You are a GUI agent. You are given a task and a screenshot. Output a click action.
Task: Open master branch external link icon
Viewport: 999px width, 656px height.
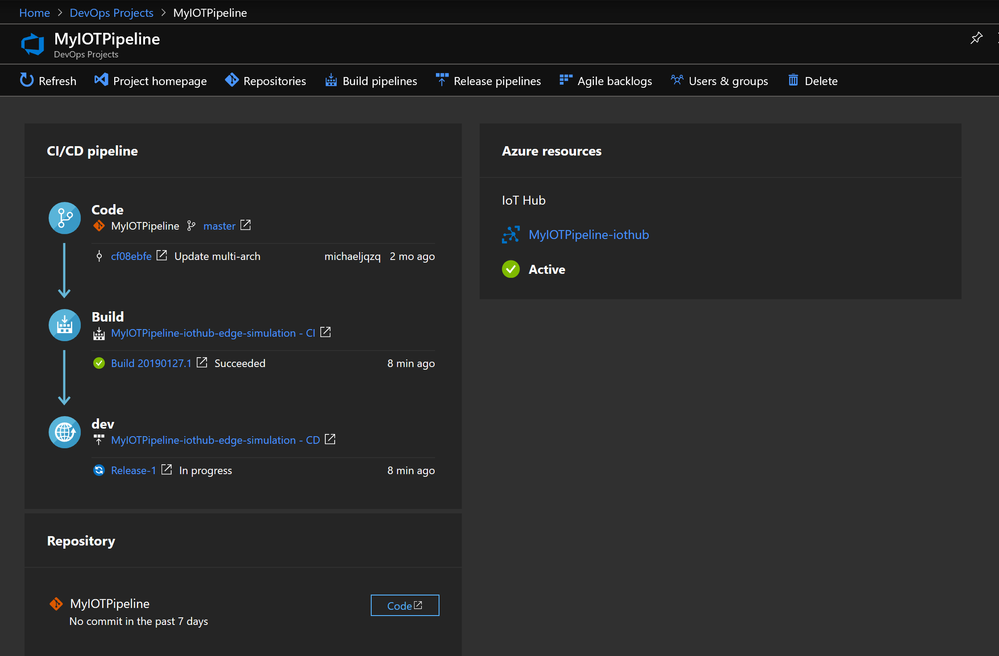(x=245, y=225)
